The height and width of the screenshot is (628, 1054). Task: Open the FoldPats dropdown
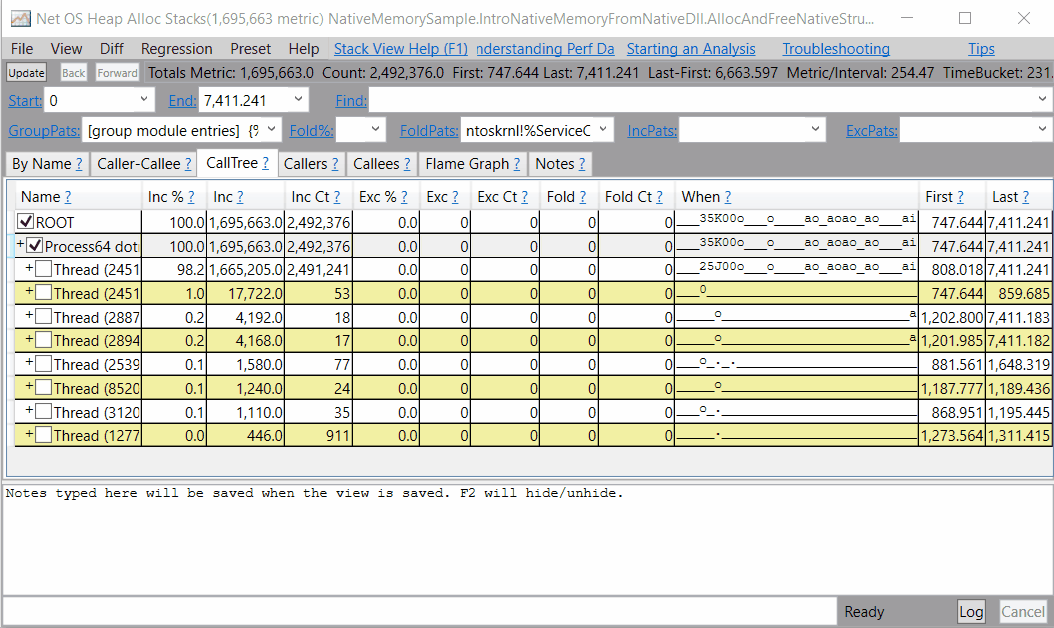(x=602, y=128)
